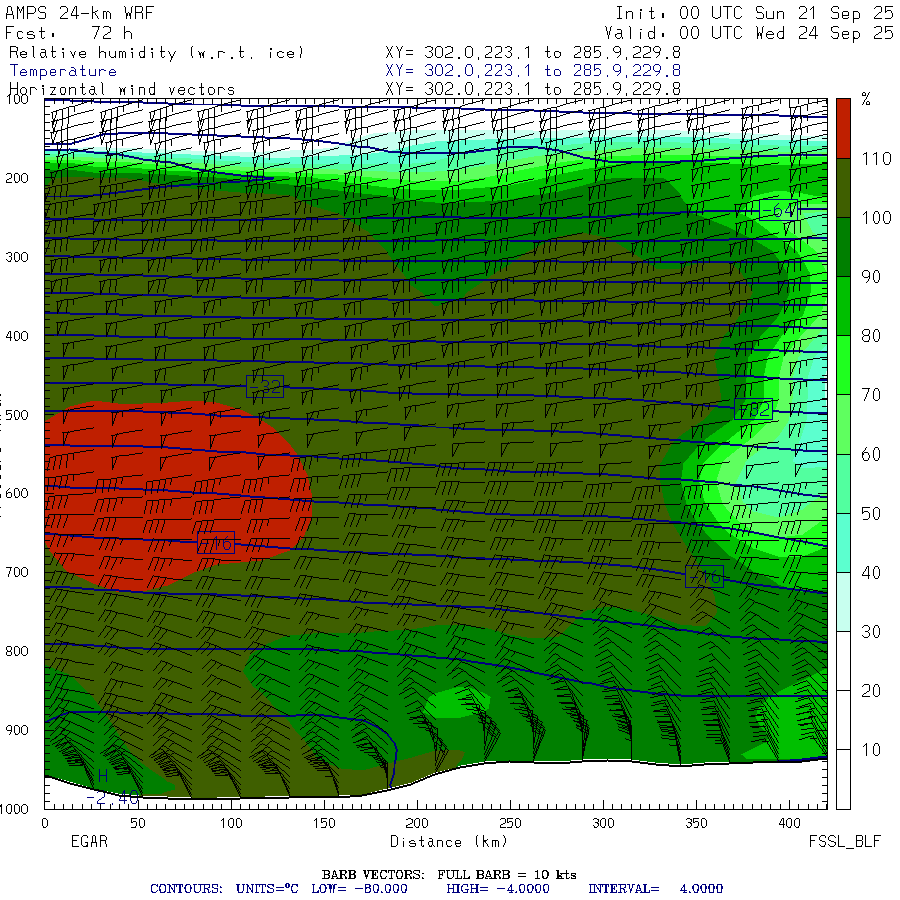Click the 'CONTOURS: UNITS=°C' caption text
This screenshot has height=900, width=900.
(224, 889)
